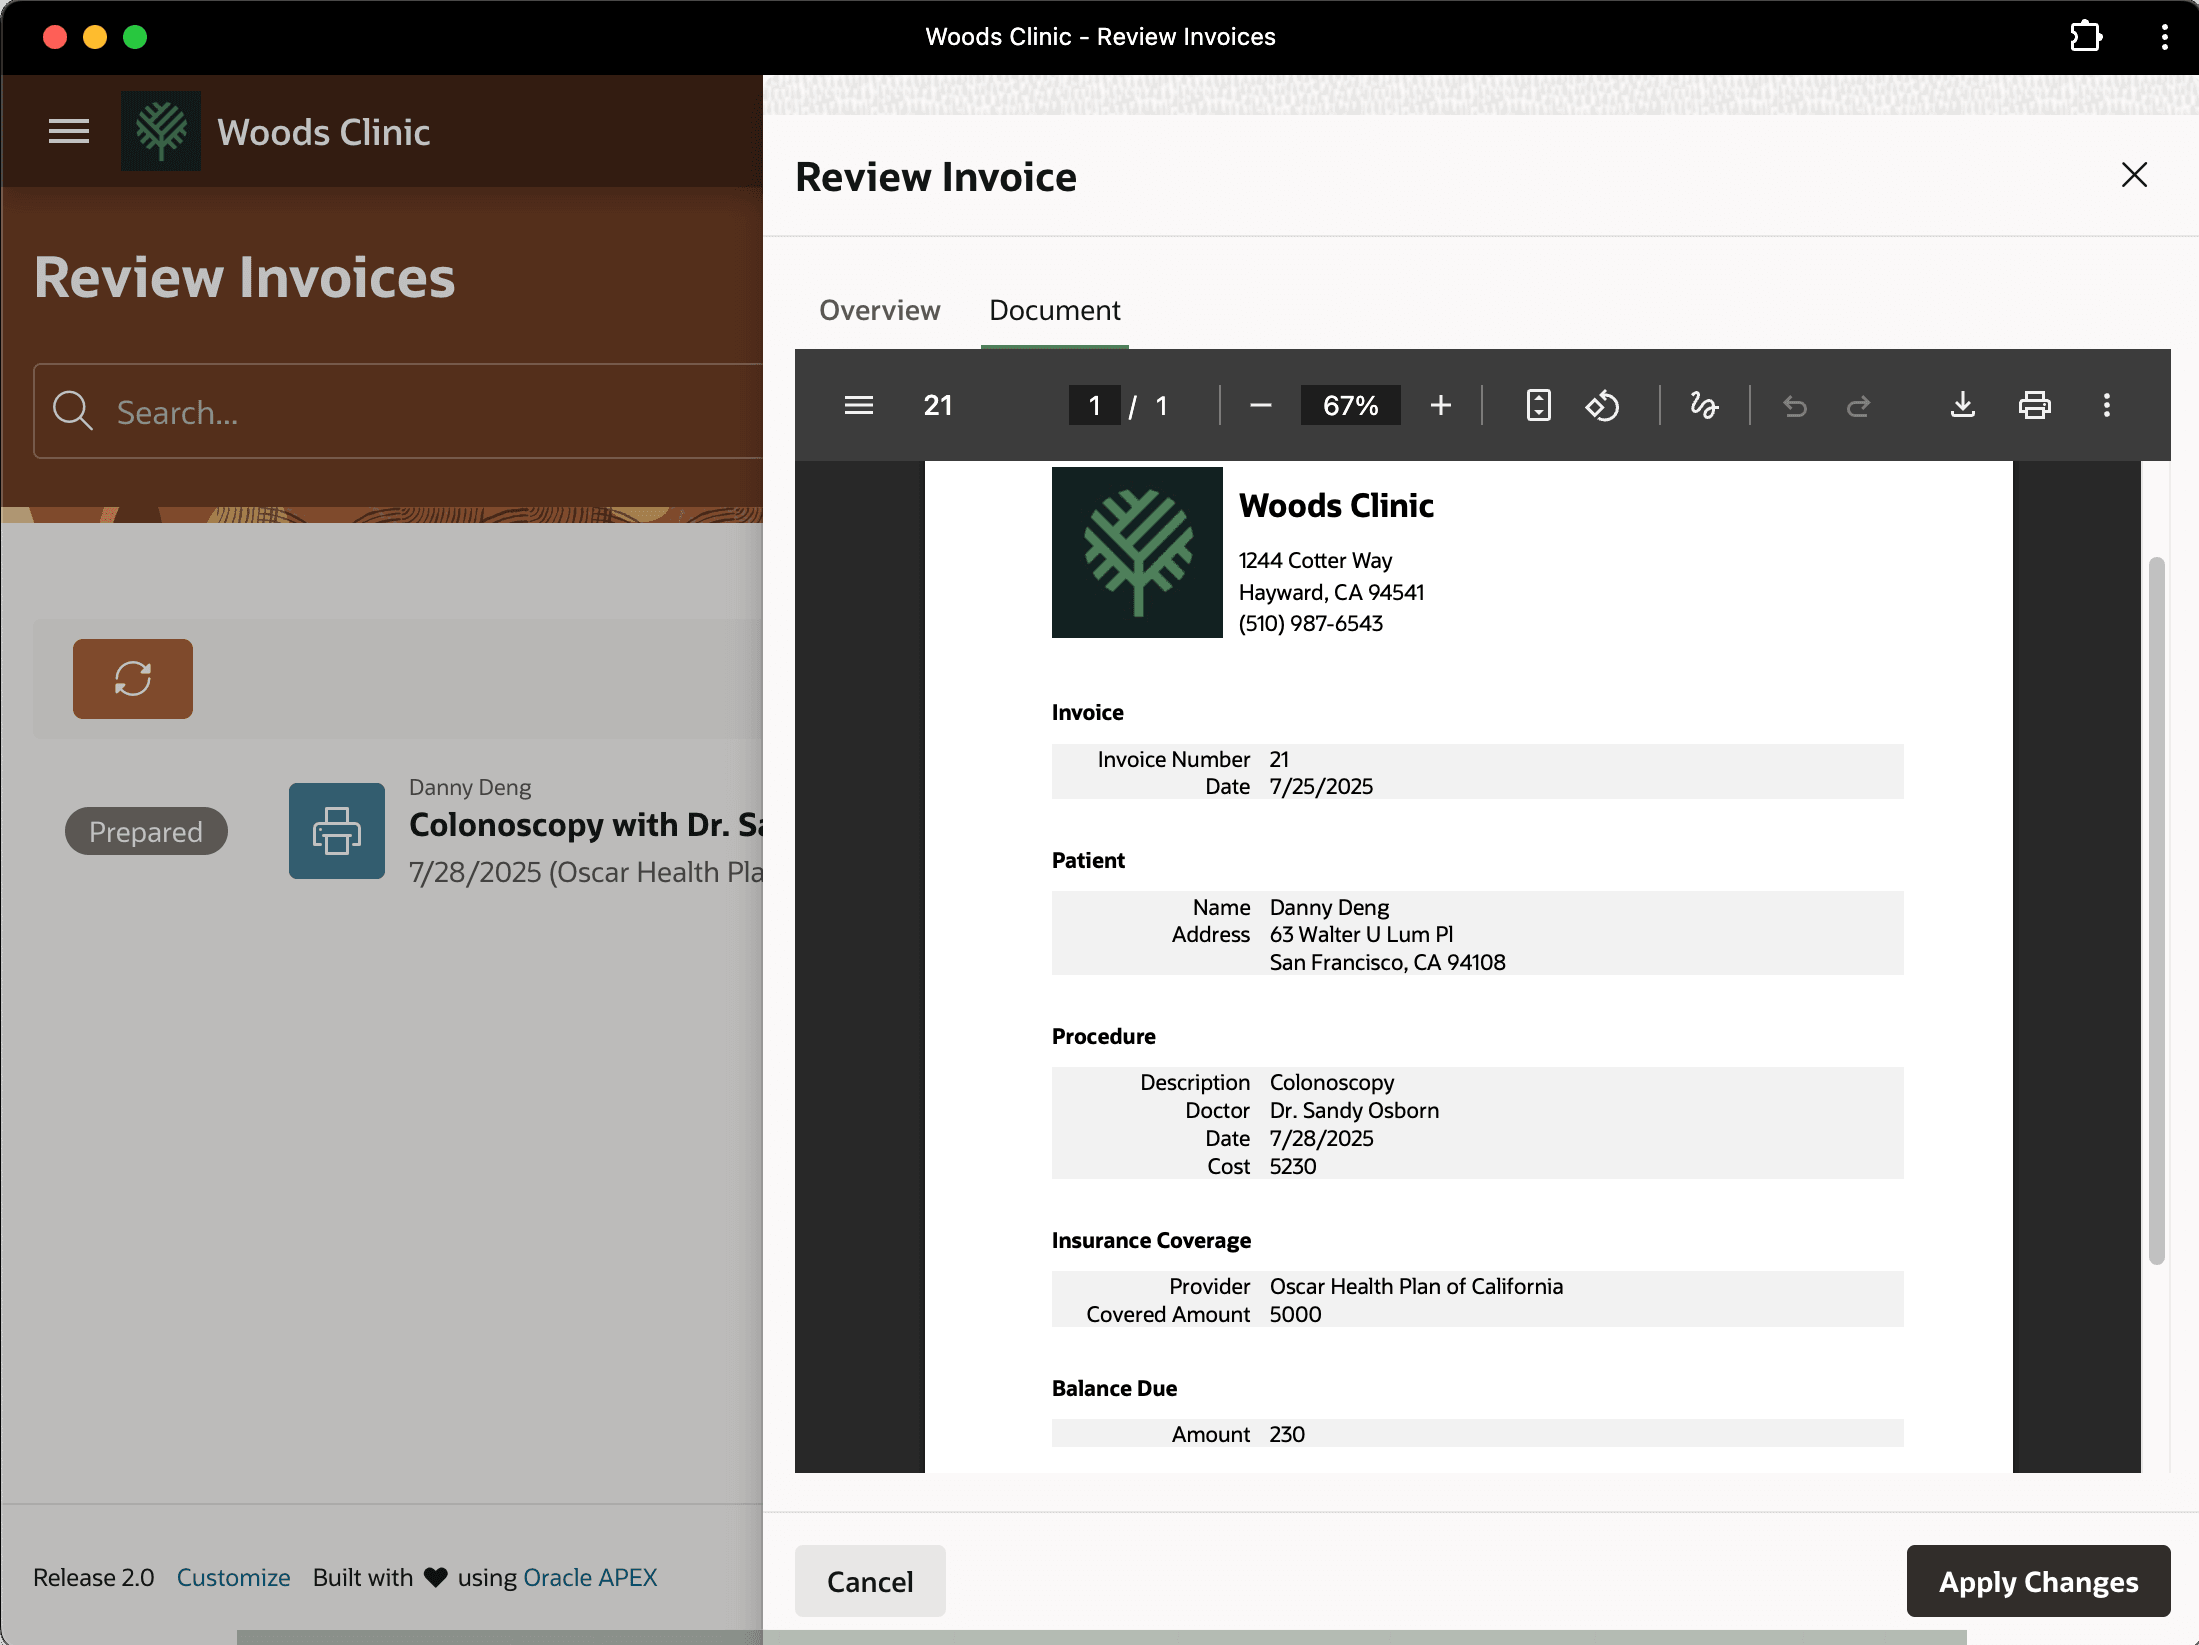Click the document title 21 in PDF toolbar
The image size is (2199, 1645).
click(938, 405)
